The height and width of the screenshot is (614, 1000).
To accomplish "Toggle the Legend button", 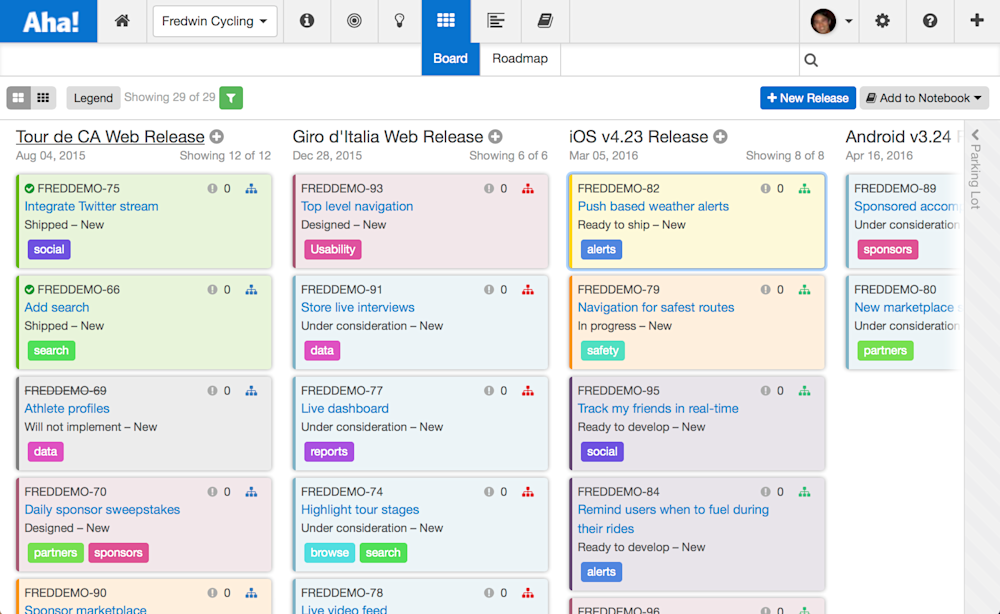I will coord(93,98).
